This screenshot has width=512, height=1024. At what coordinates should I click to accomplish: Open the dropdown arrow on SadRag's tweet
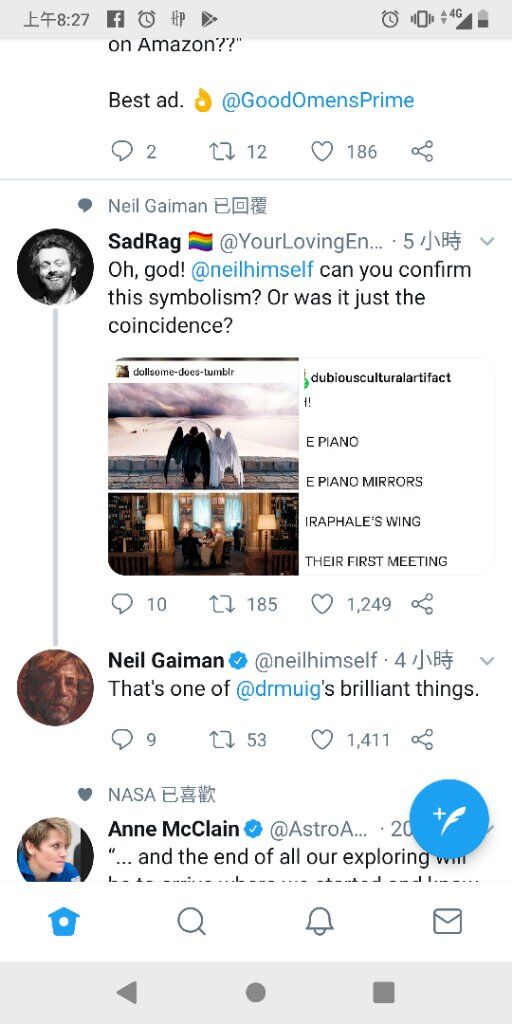[487, 242]
